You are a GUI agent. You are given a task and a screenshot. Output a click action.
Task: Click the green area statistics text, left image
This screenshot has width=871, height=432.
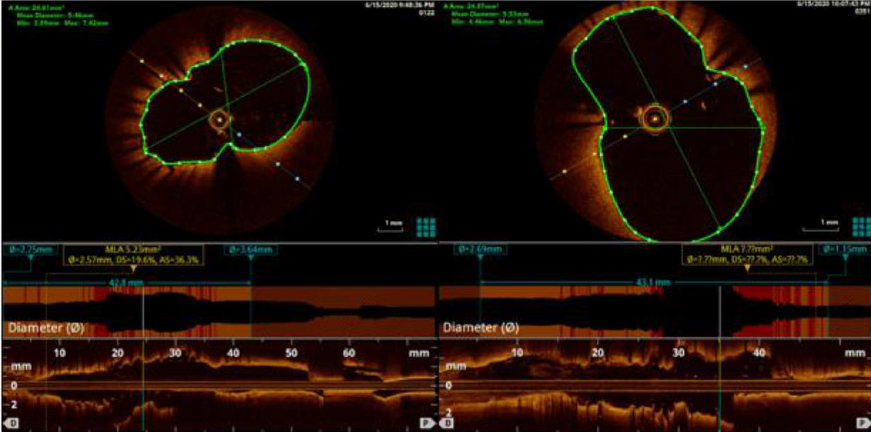57,15
